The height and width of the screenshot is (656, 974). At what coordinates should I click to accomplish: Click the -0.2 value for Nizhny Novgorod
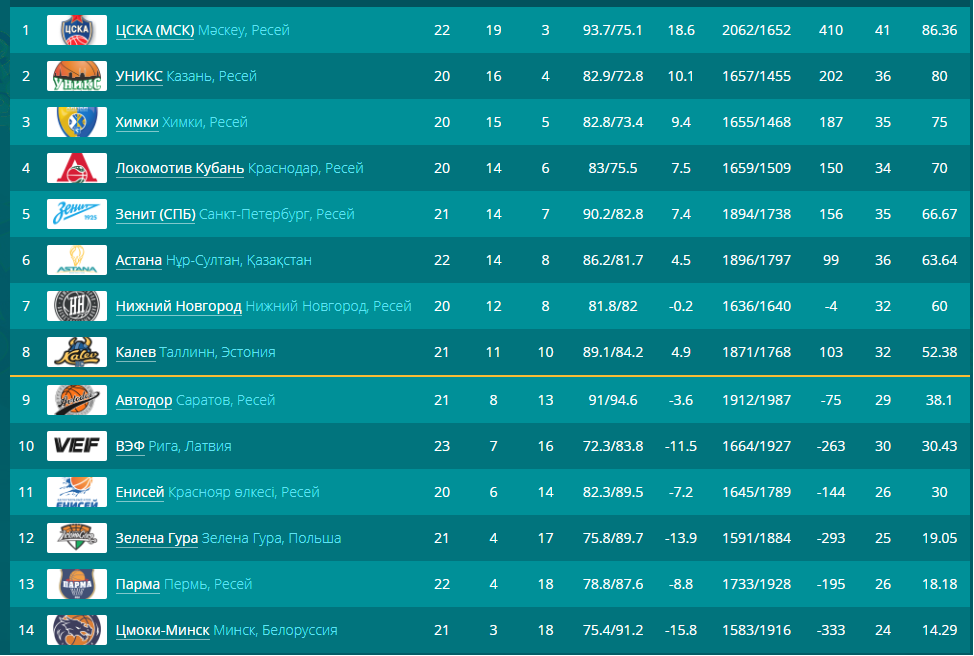[681, 306]
